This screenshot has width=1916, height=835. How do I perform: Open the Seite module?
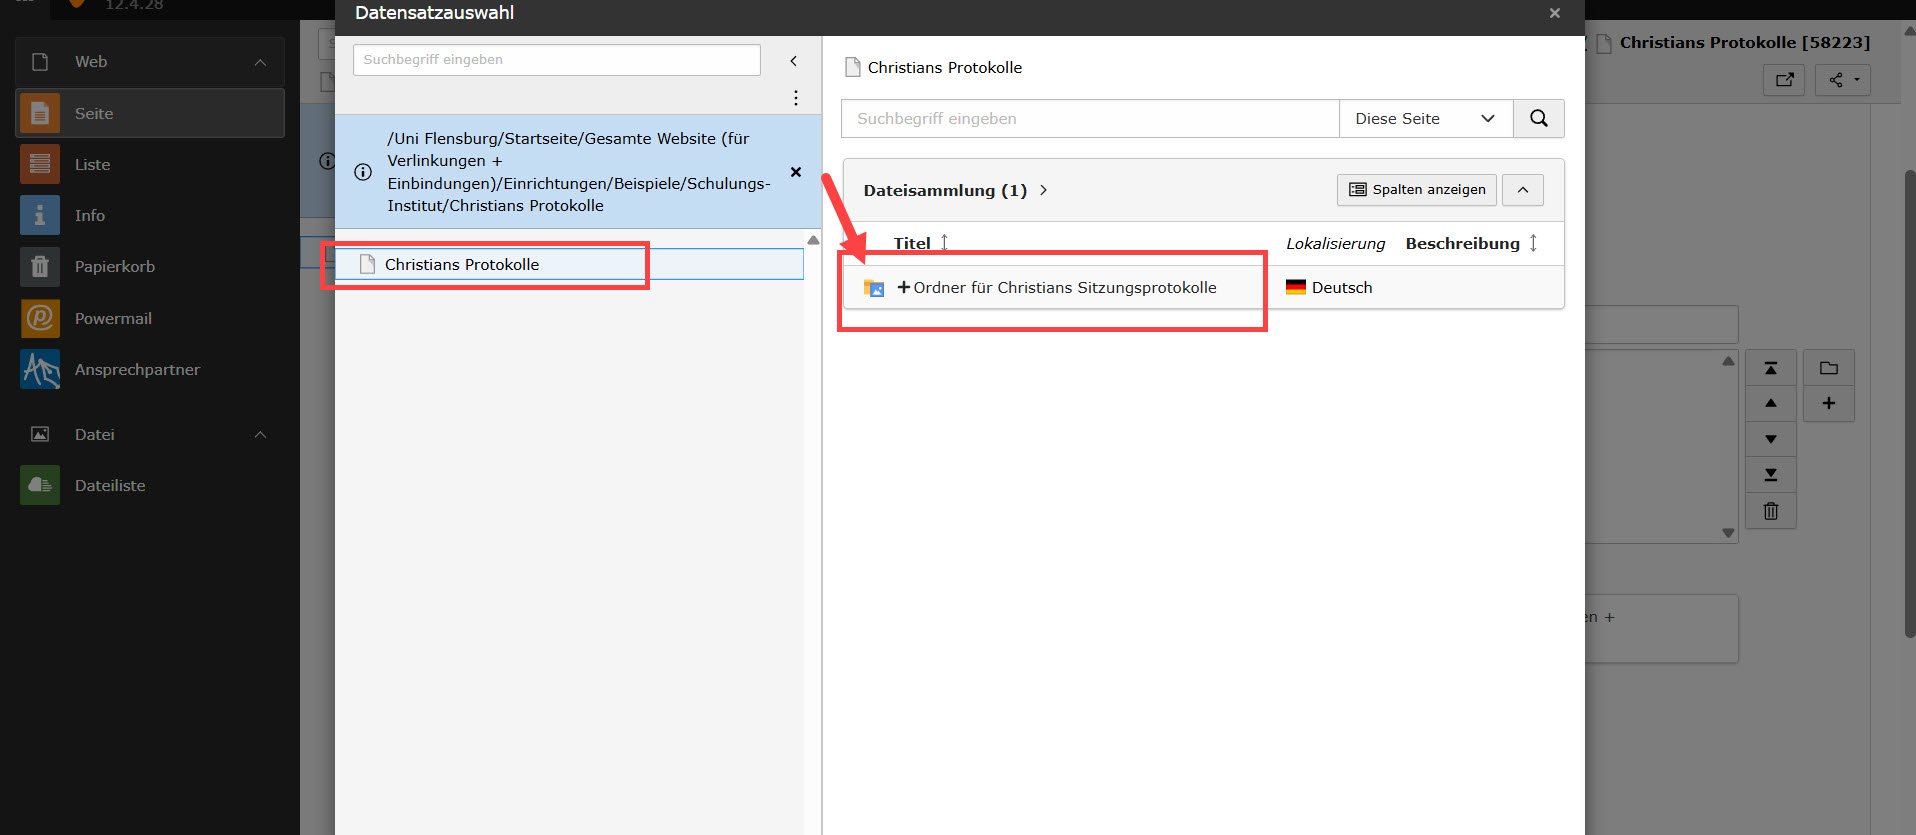pyautogui.click(x=93, y=113)
